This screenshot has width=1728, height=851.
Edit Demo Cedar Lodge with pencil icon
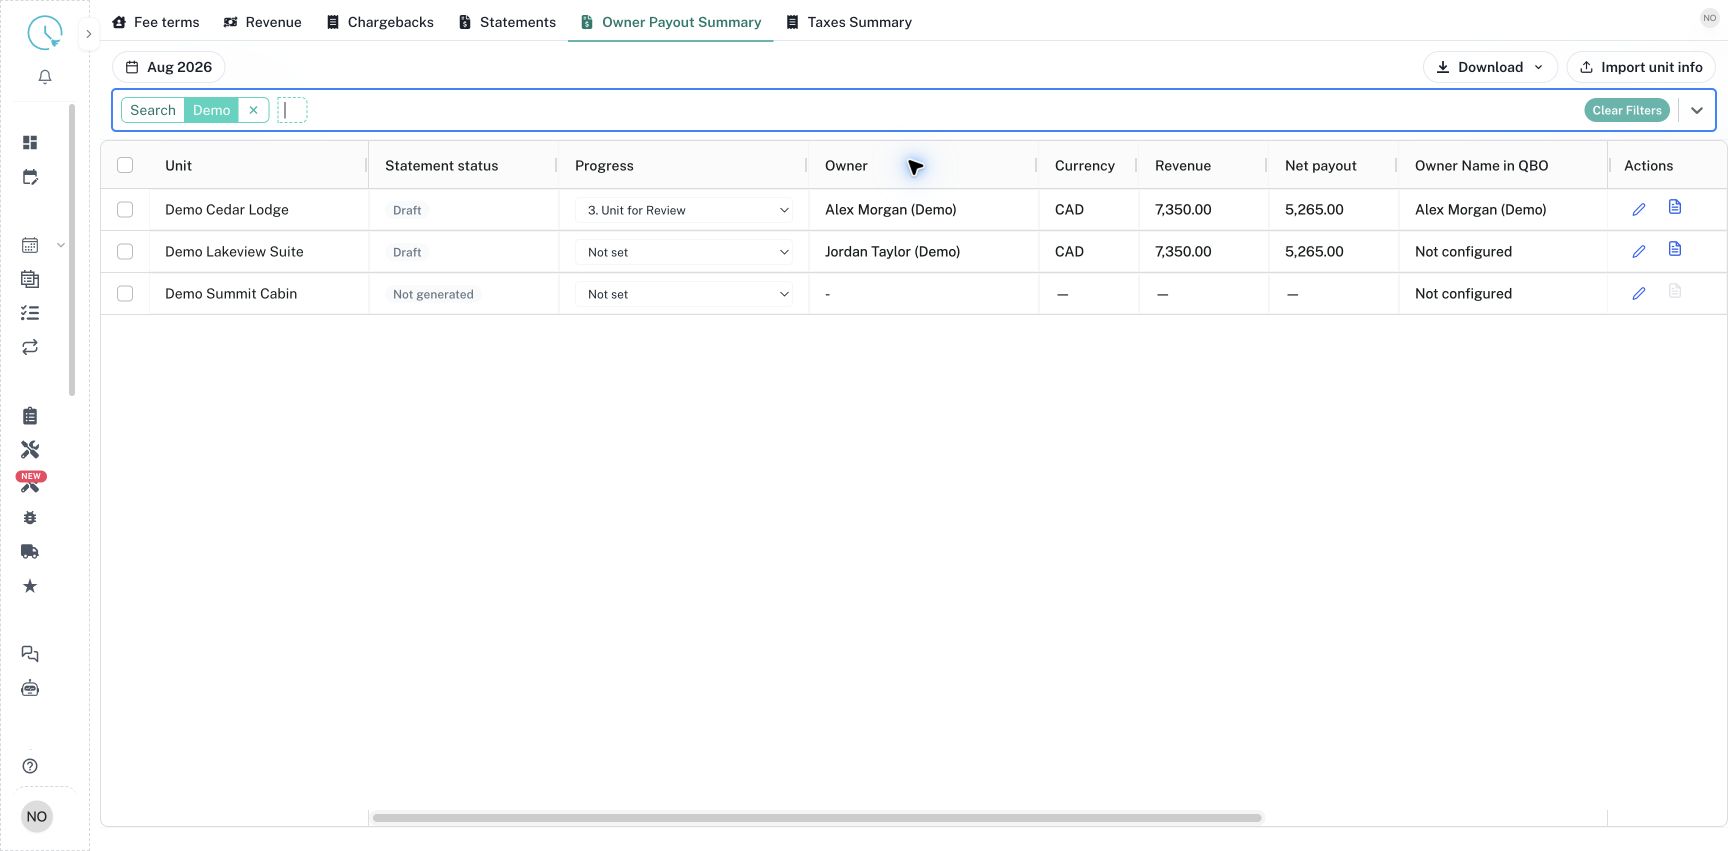[1639, 210]
